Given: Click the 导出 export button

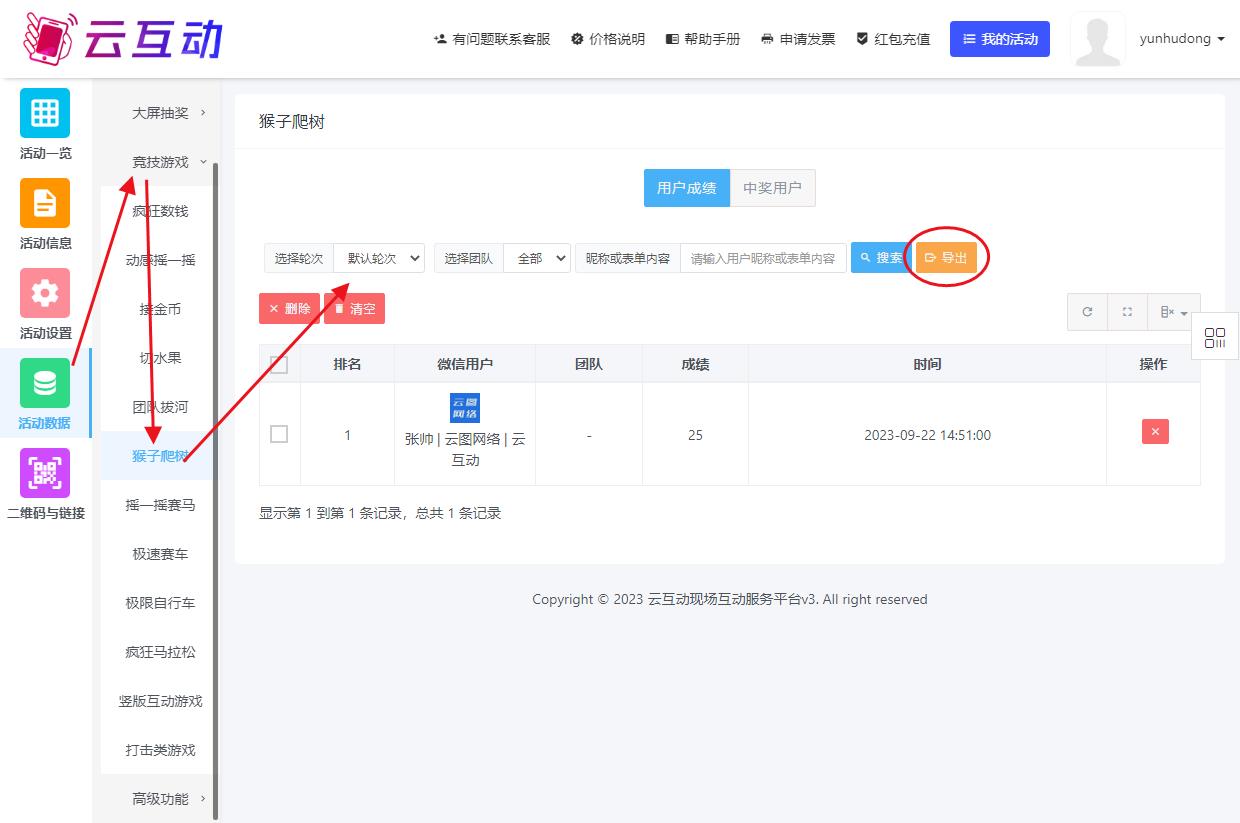Looking at the screenshot, I should pos(946,258).
